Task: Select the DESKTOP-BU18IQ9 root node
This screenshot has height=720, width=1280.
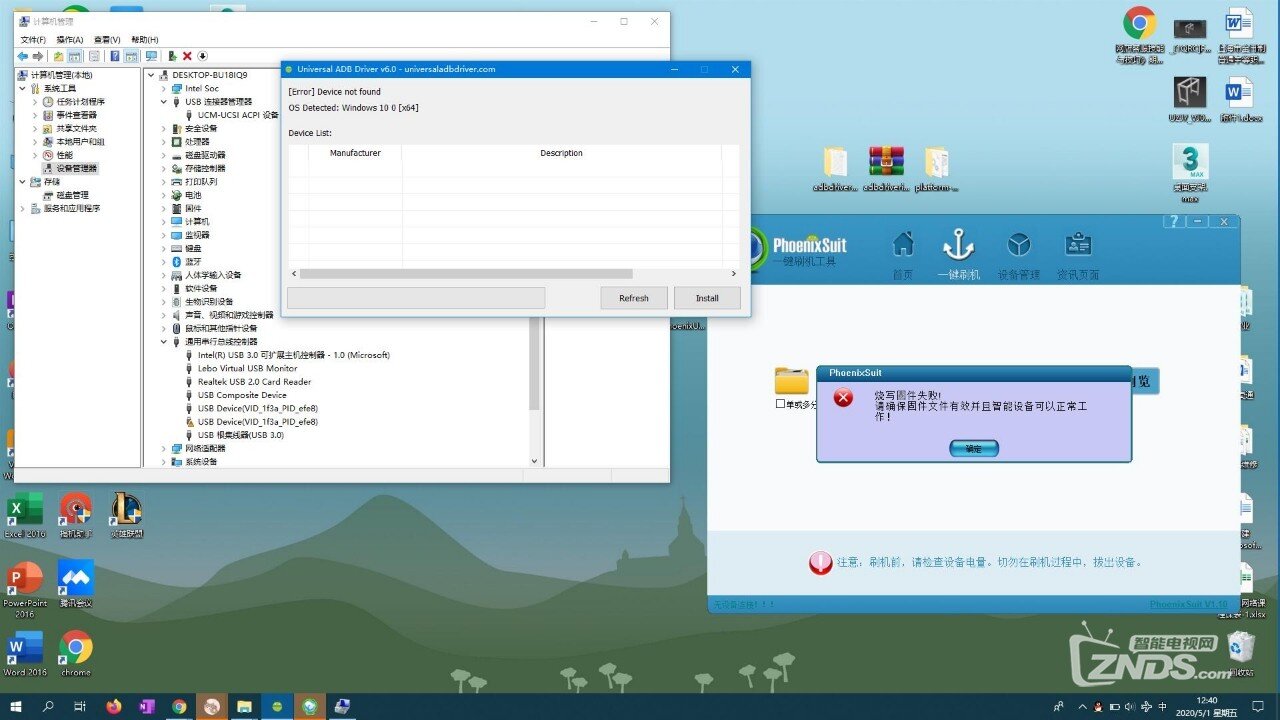Action: (x=209, y=75)
